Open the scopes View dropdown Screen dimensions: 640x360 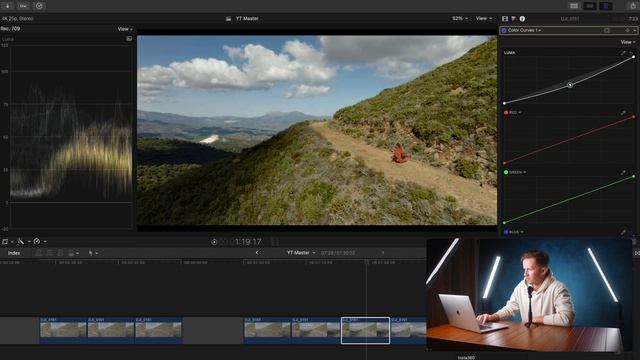tap(125, 29)
